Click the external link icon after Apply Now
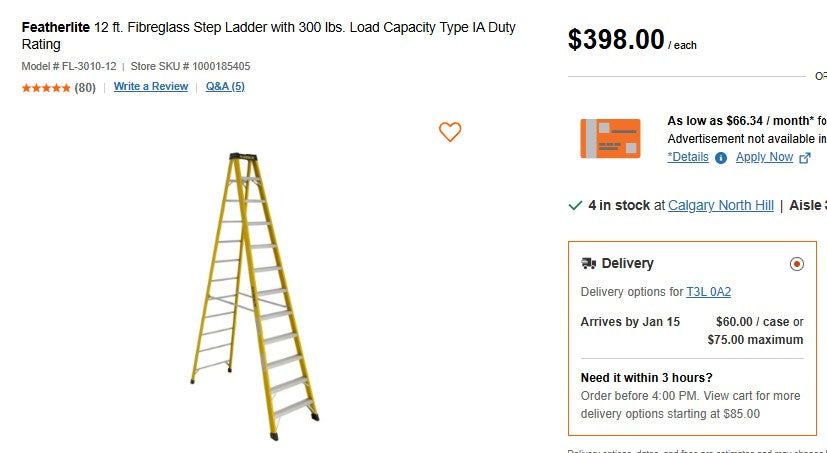827x453 pixels. 805,158
